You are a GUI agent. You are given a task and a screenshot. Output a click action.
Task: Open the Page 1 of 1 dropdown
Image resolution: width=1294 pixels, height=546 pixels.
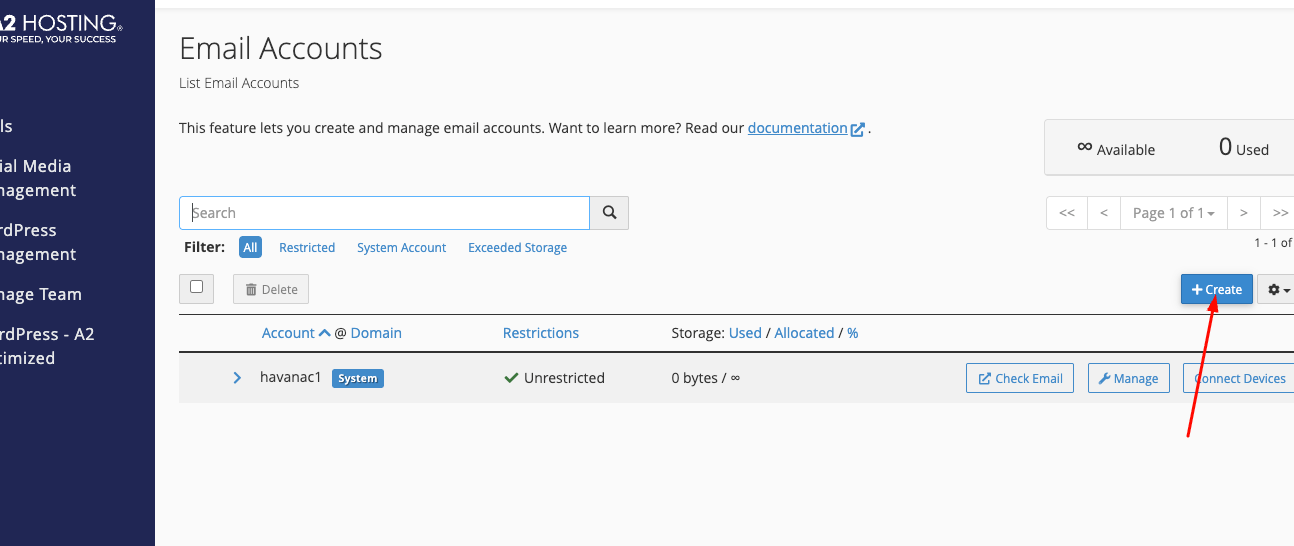coord(1173,213)
